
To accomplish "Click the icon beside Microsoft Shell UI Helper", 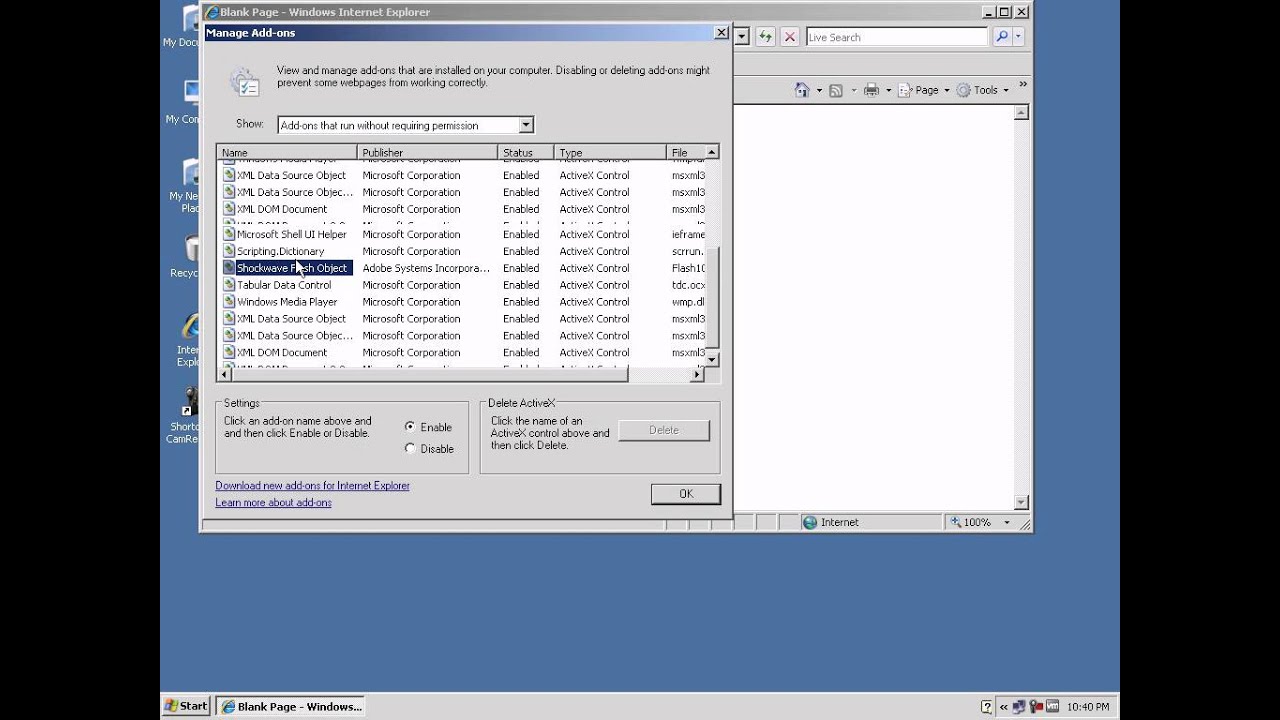I will [x=229, y=234].
